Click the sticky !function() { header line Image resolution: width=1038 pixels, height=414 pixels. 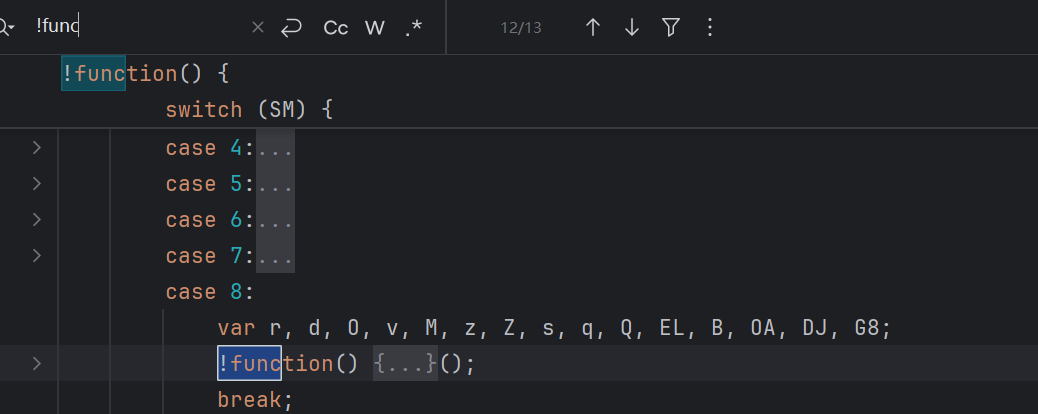145,74
